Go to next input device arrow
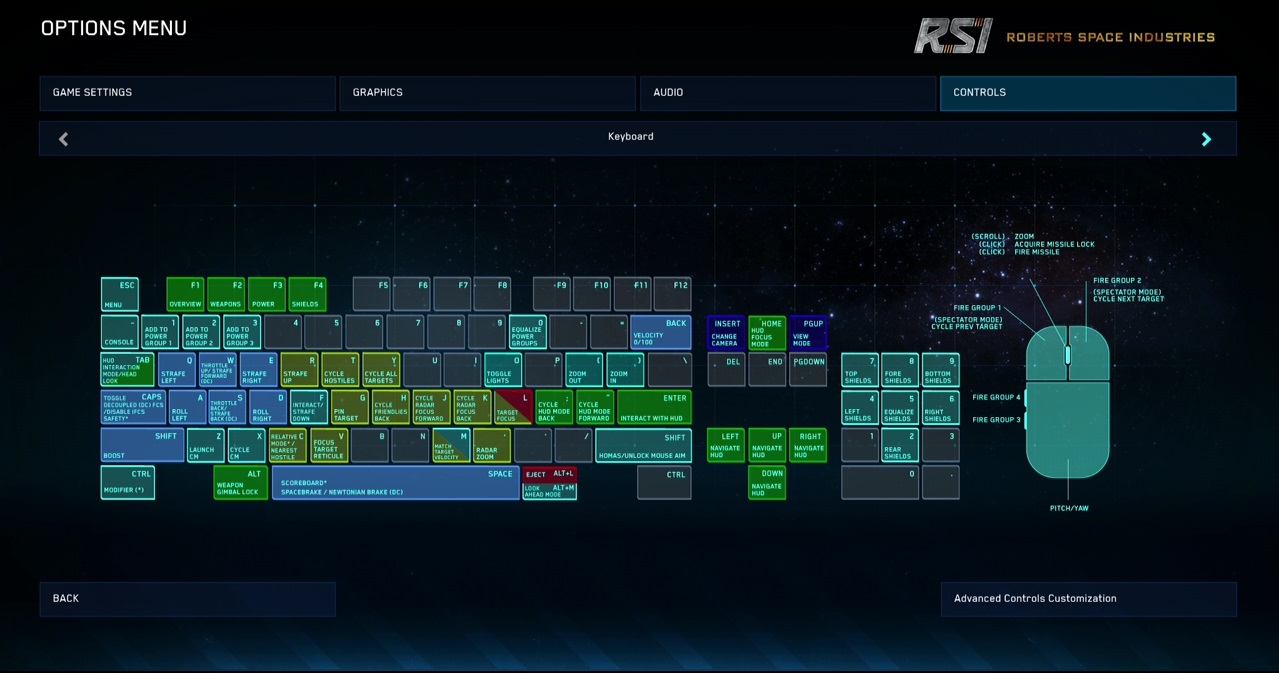The height and width of the screenshot is (673, 1279). (1206, 139)
